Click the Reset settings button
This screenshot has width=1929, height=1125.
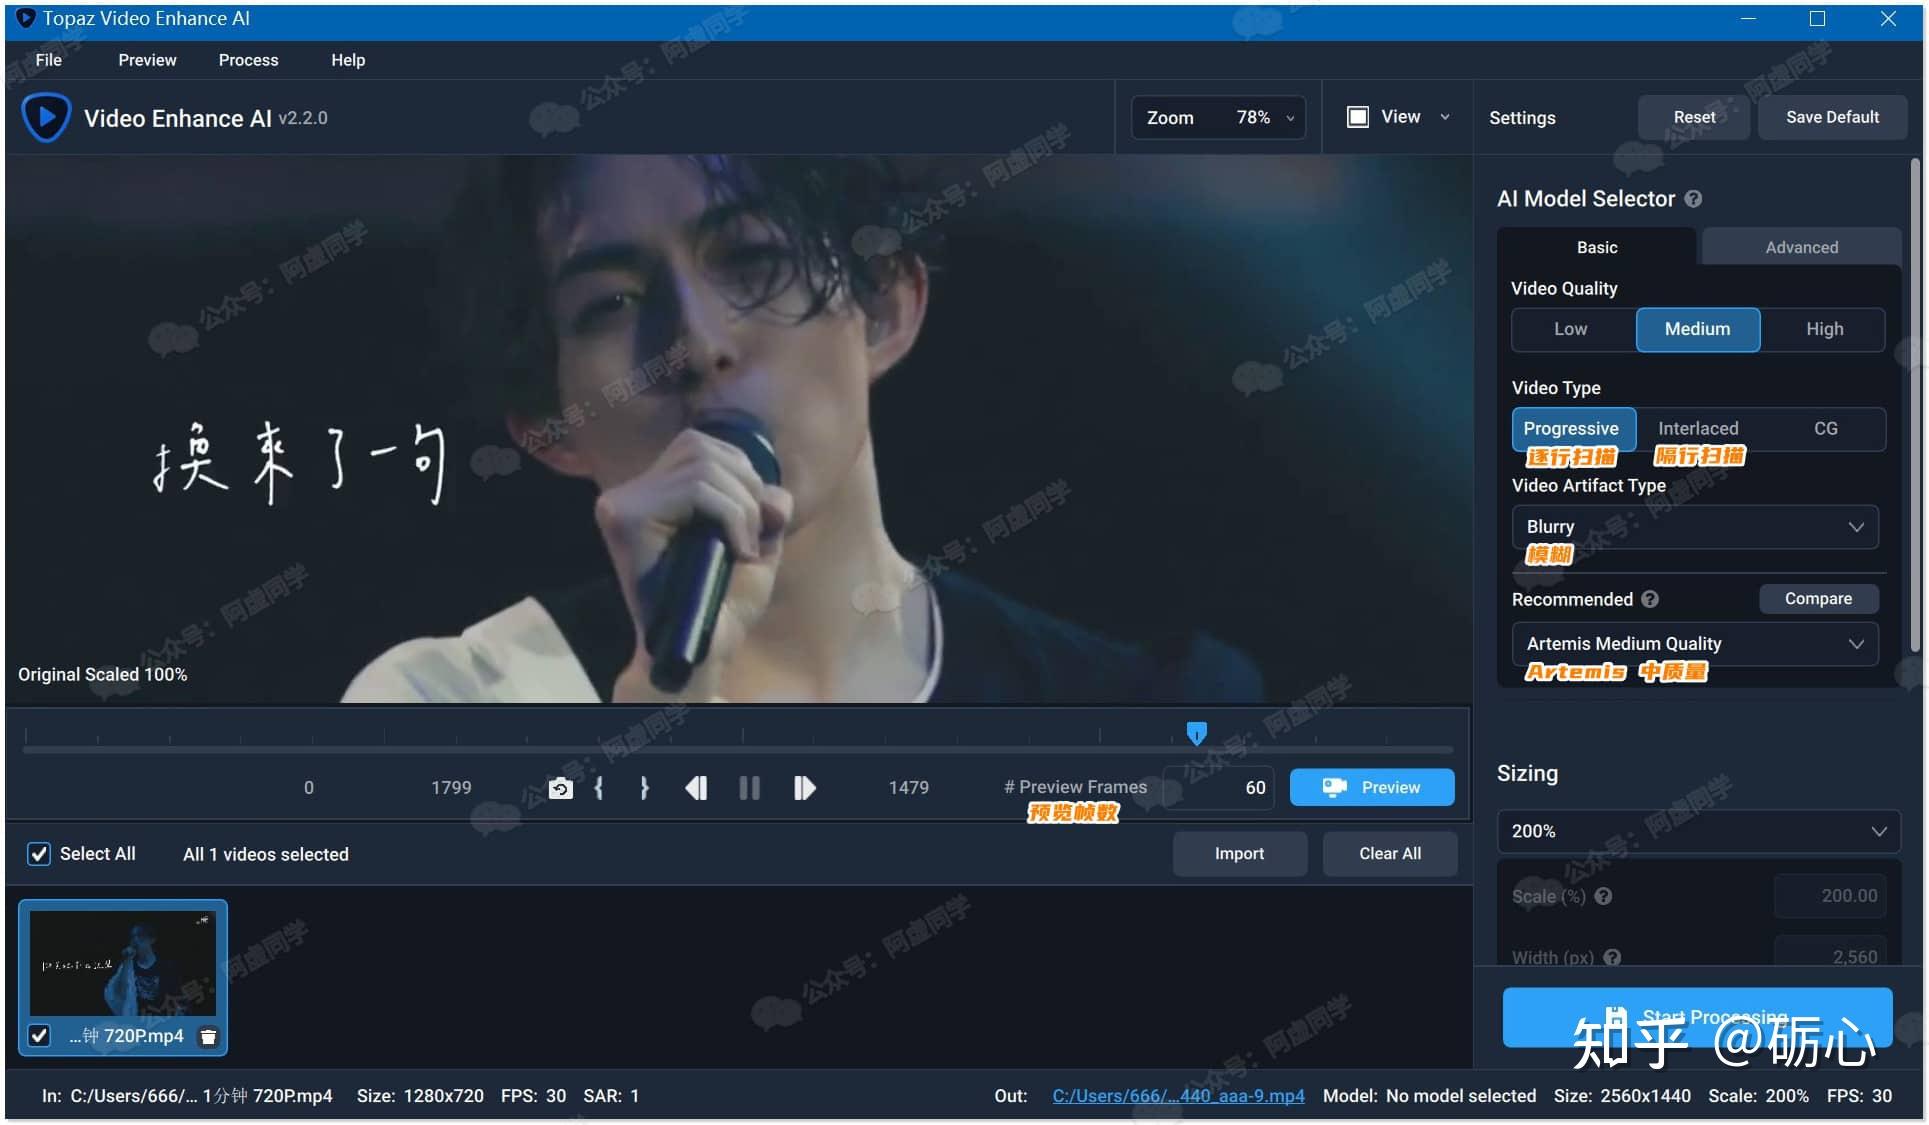tap(1694, 117)
